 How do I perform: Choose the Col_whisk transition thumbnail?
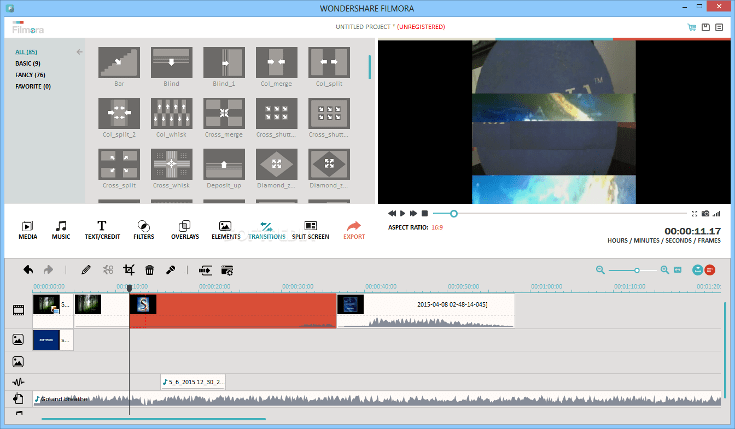click(172, 113)
